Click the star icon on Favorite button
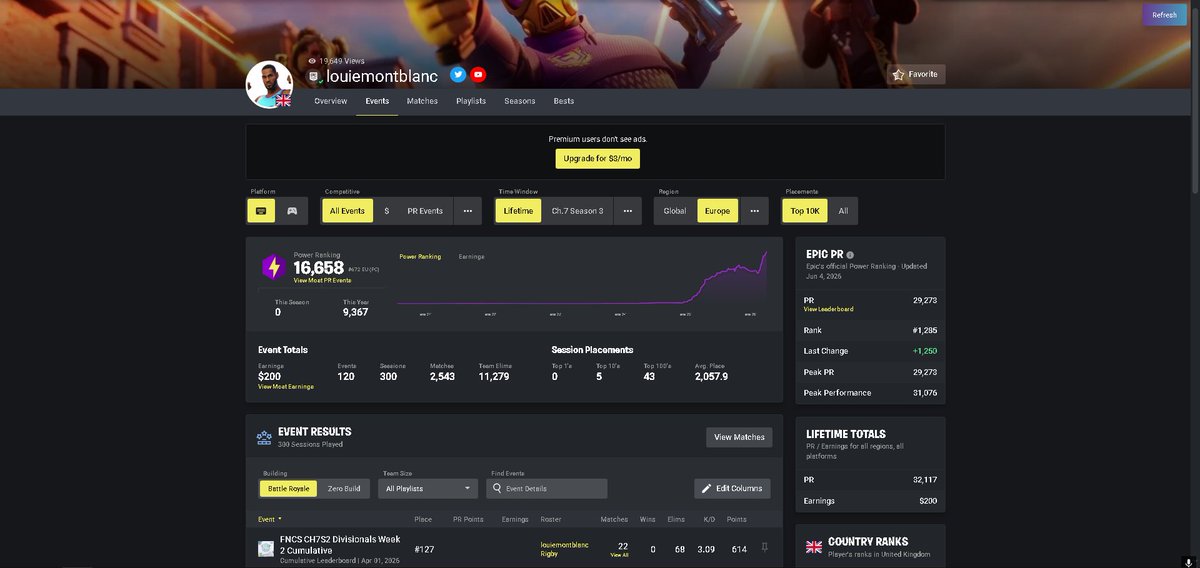This screenshot has width=1200, height=568. 899,75
